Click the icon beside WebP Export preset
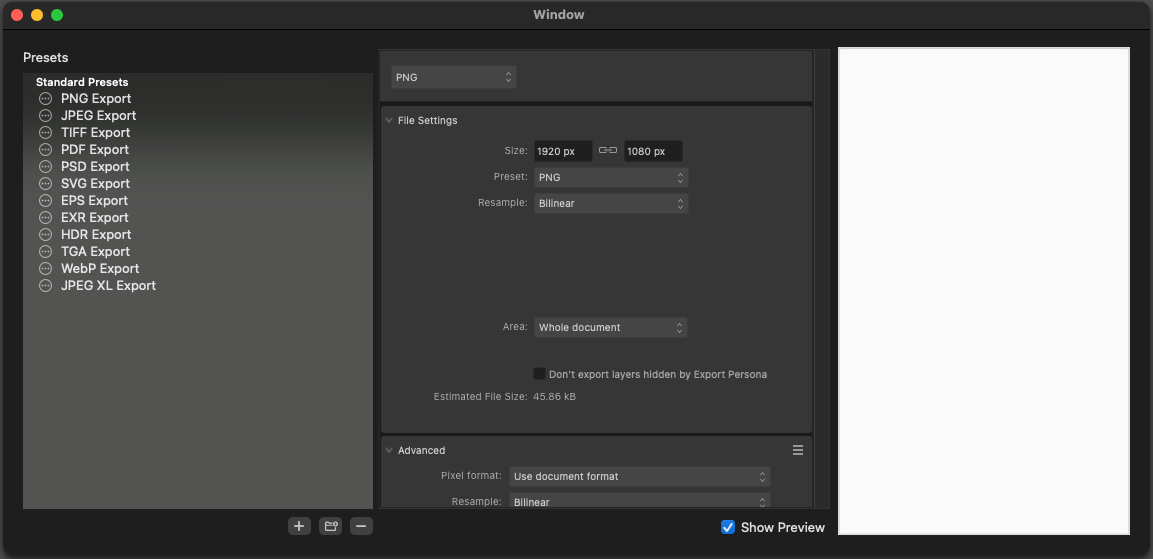The height and width of the screenshot is (559, 1153). (45, 269)
